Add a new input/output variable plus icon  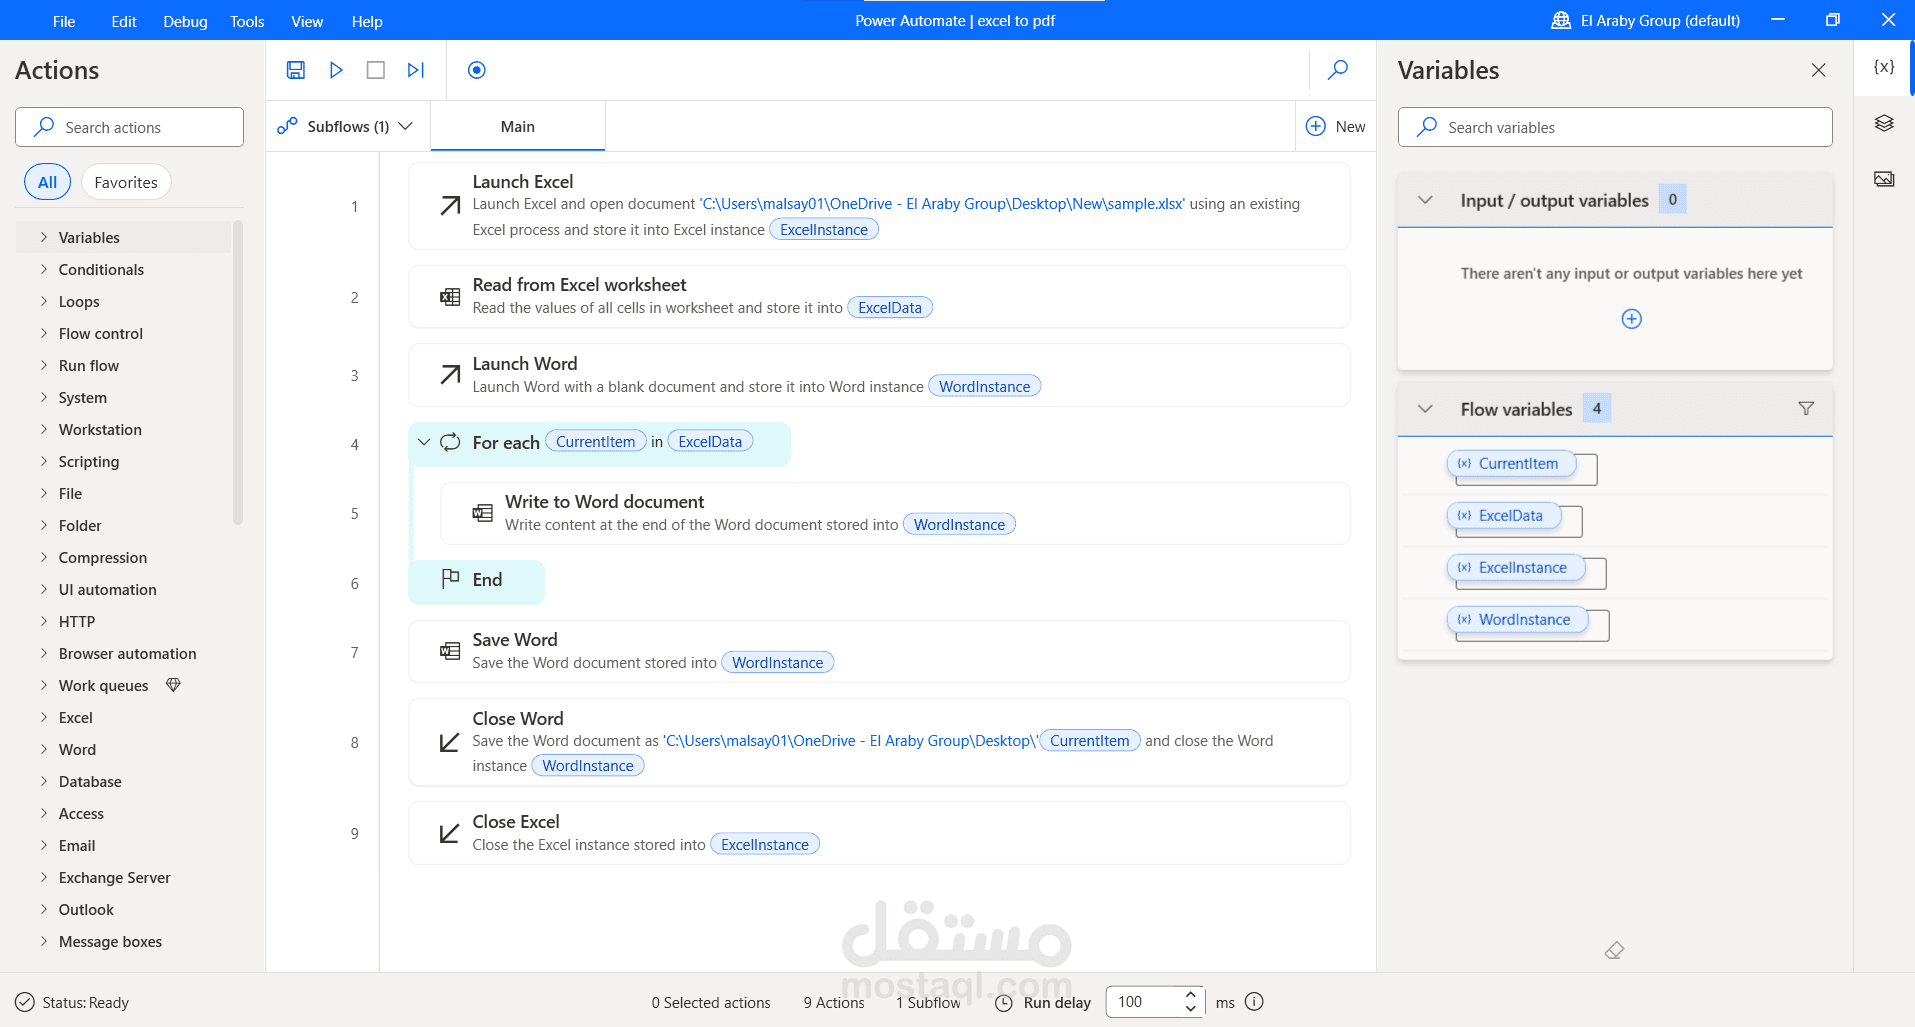pyautogui.click(x=1631, y=319)
